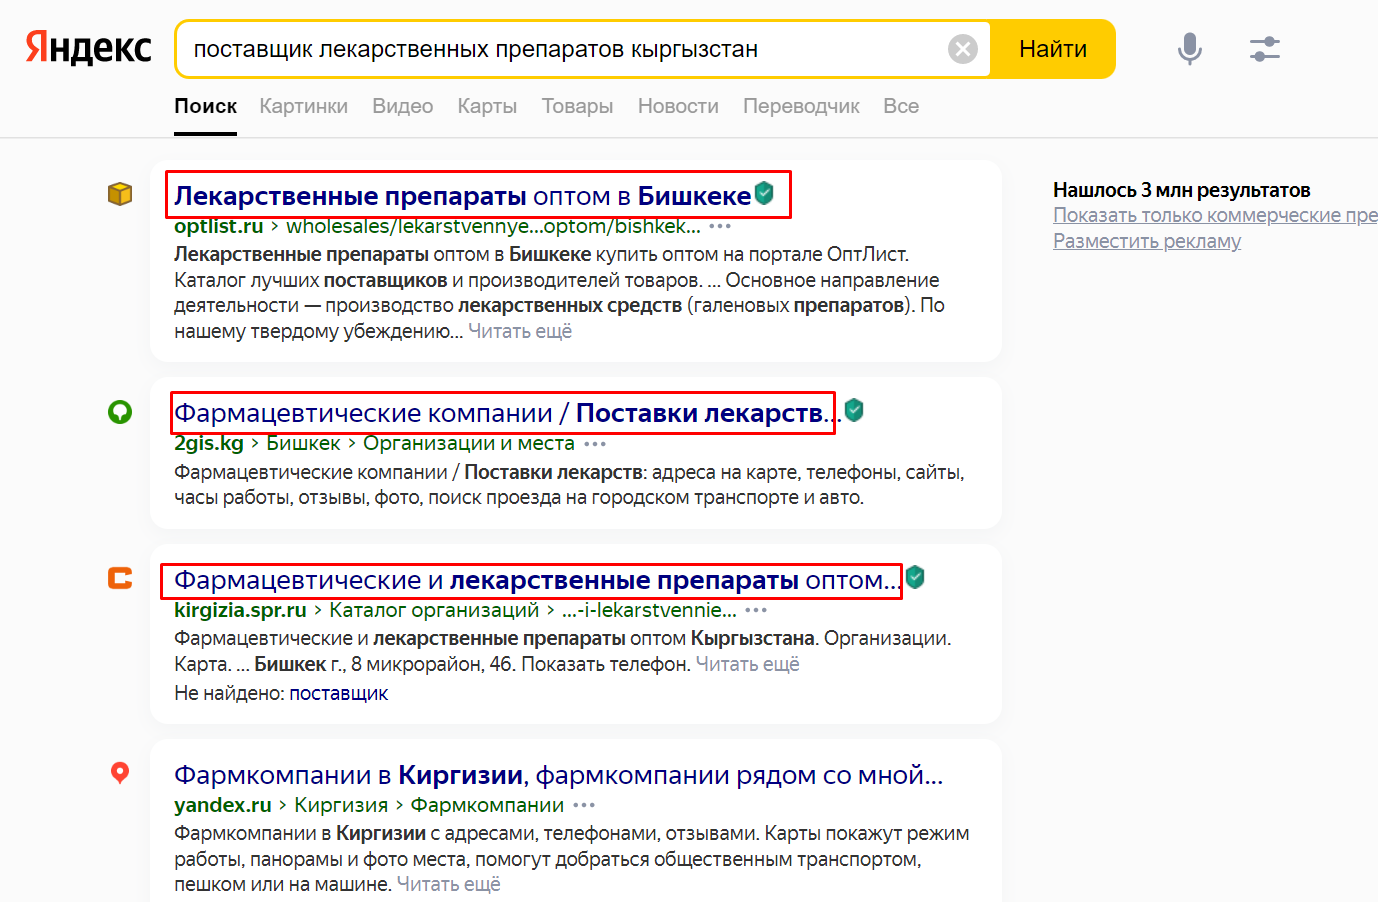
Task: Select the Поиск tab
Action: coord(206,106)
